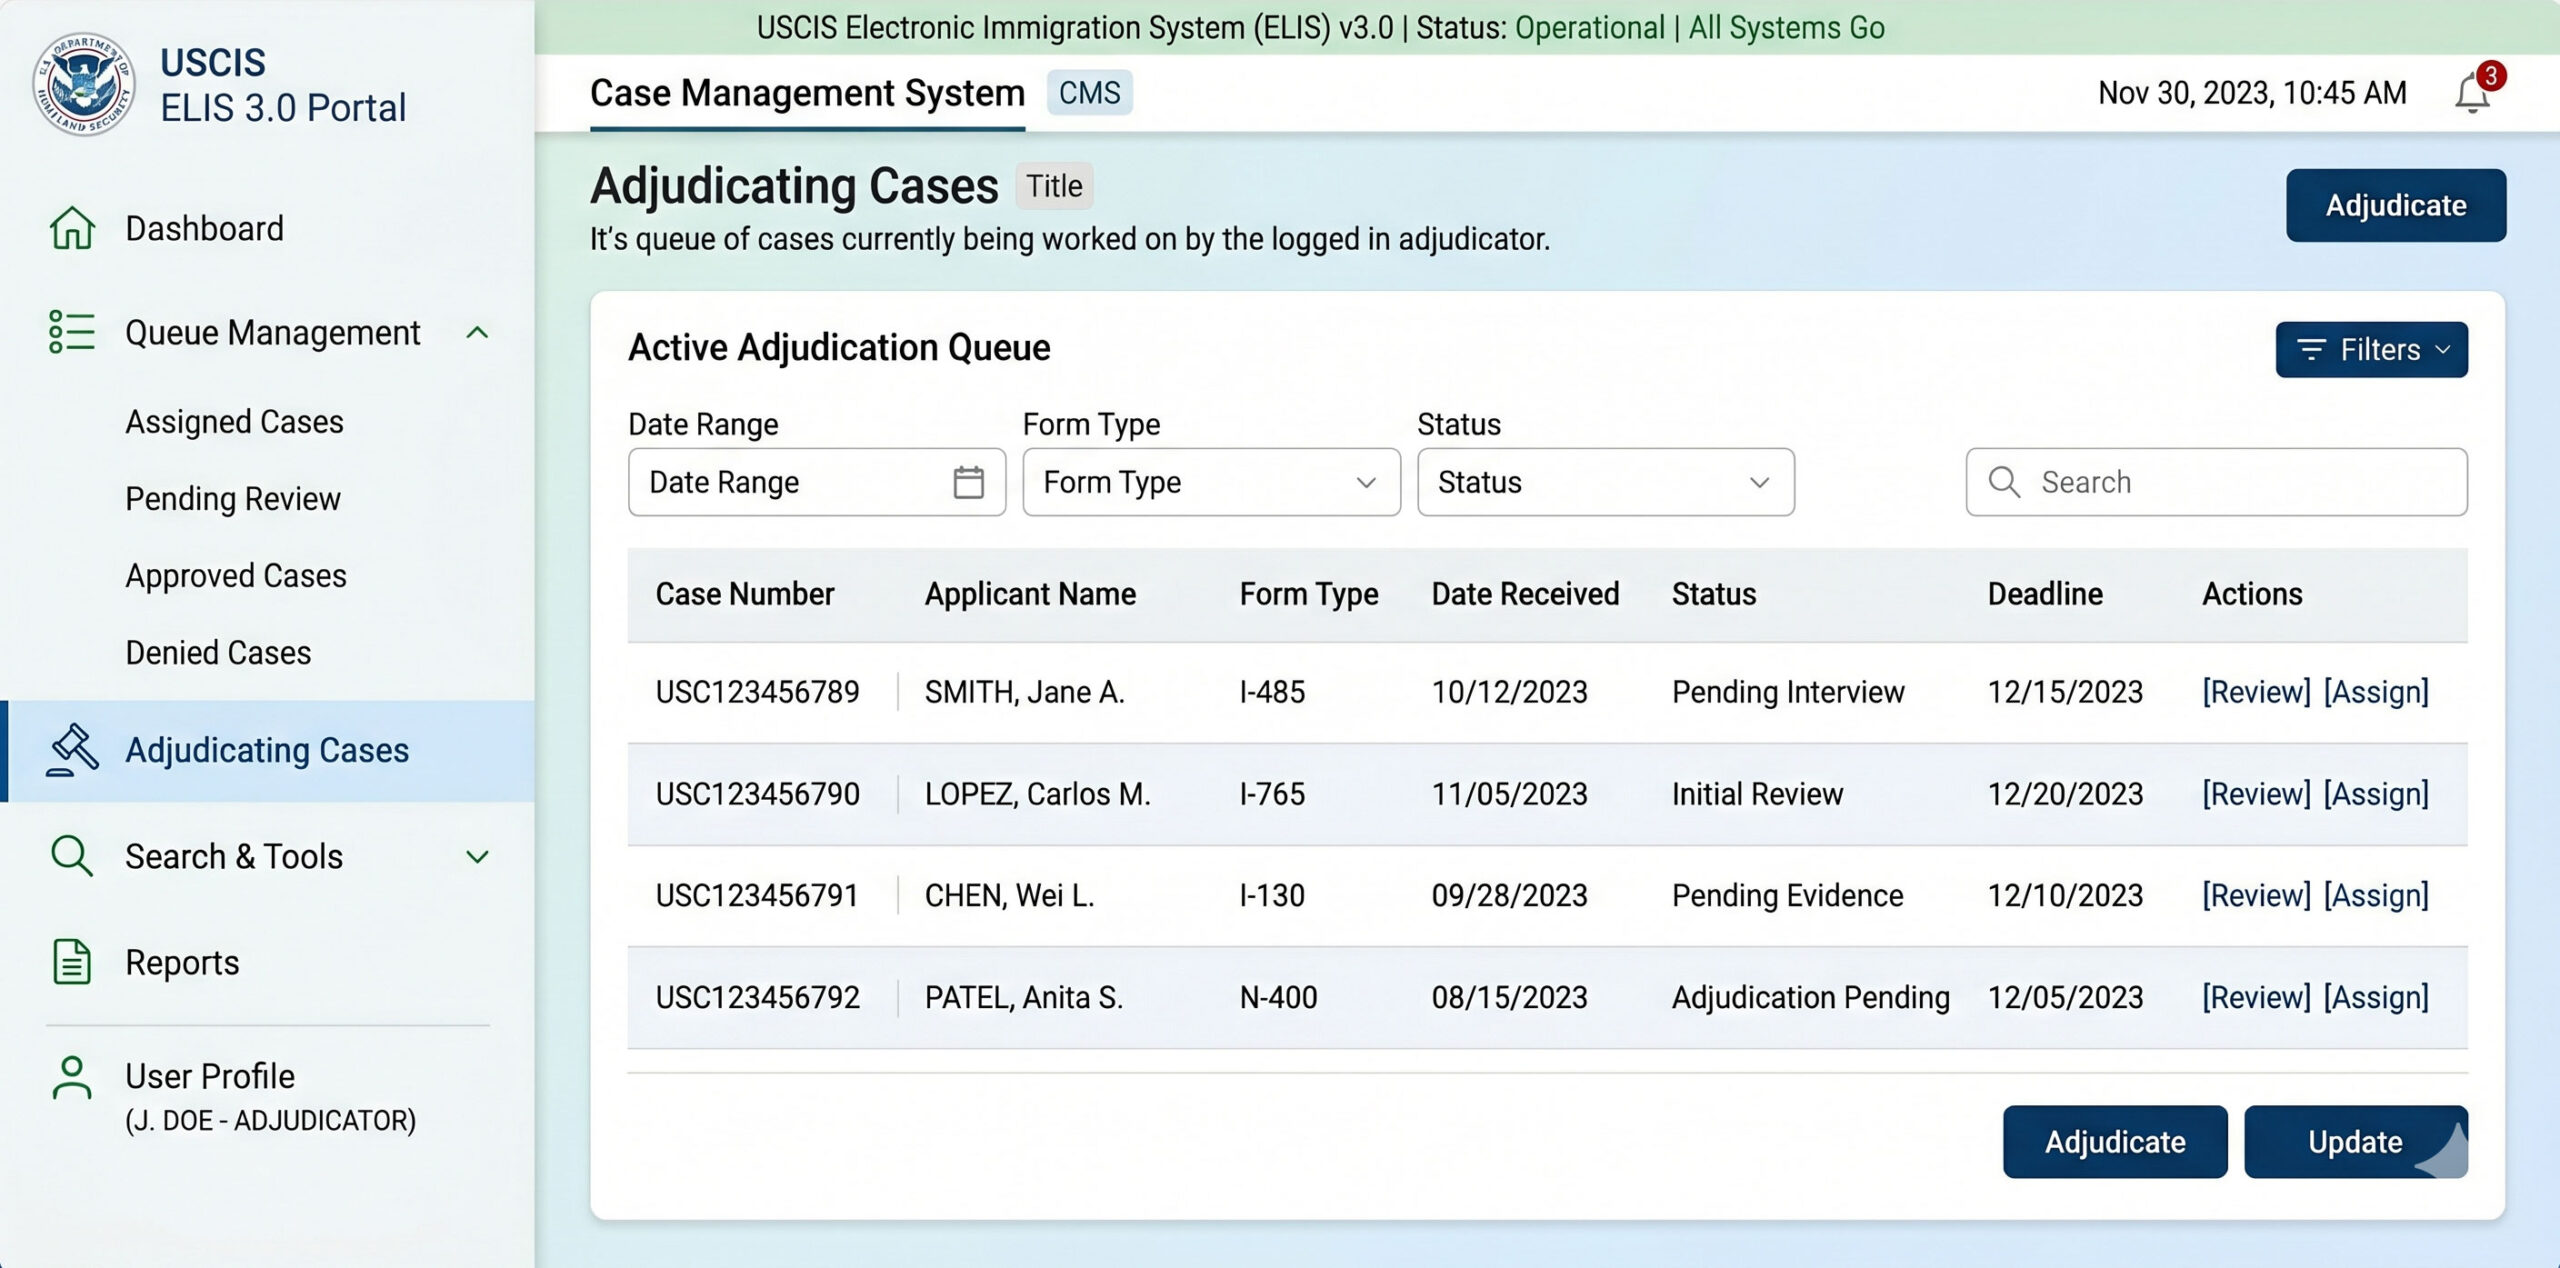The height and width of the screenshot is (1268, 2560).
Task: Open the Form Type dropdown
Action: coord(1211,482)
